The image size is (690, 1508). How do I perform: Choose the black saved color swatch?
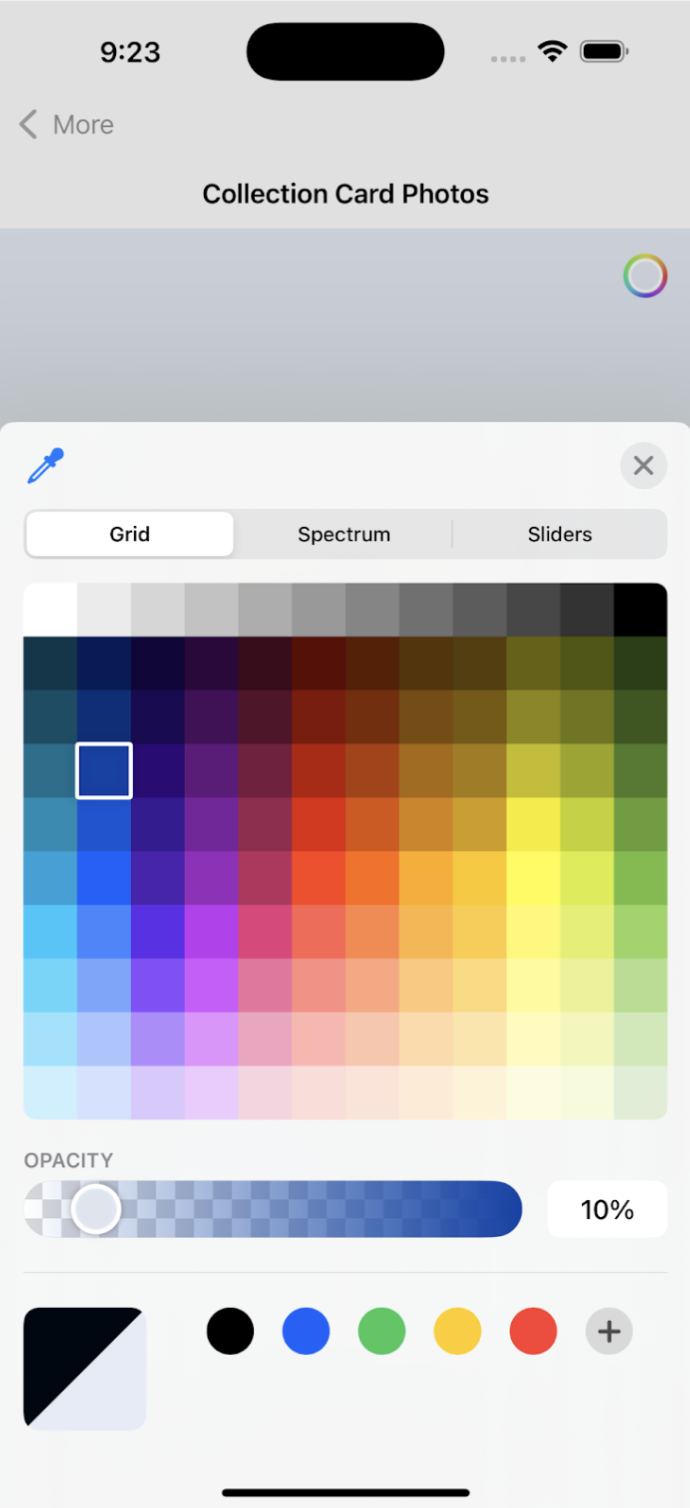[230, 1332]
